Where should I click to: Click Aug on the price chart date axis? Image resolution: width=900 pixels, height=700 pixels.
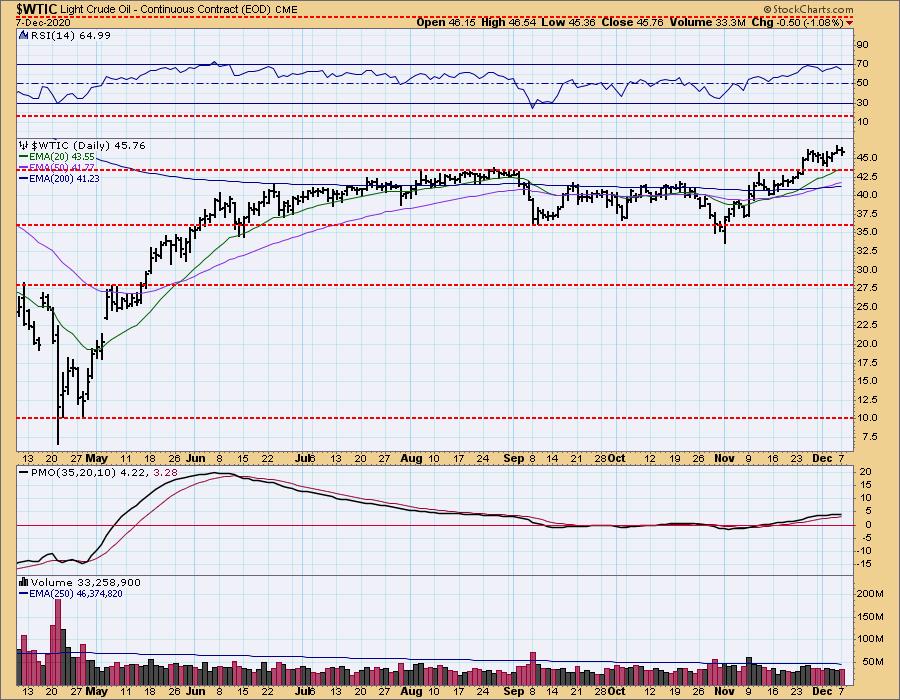tap(411, 458)
